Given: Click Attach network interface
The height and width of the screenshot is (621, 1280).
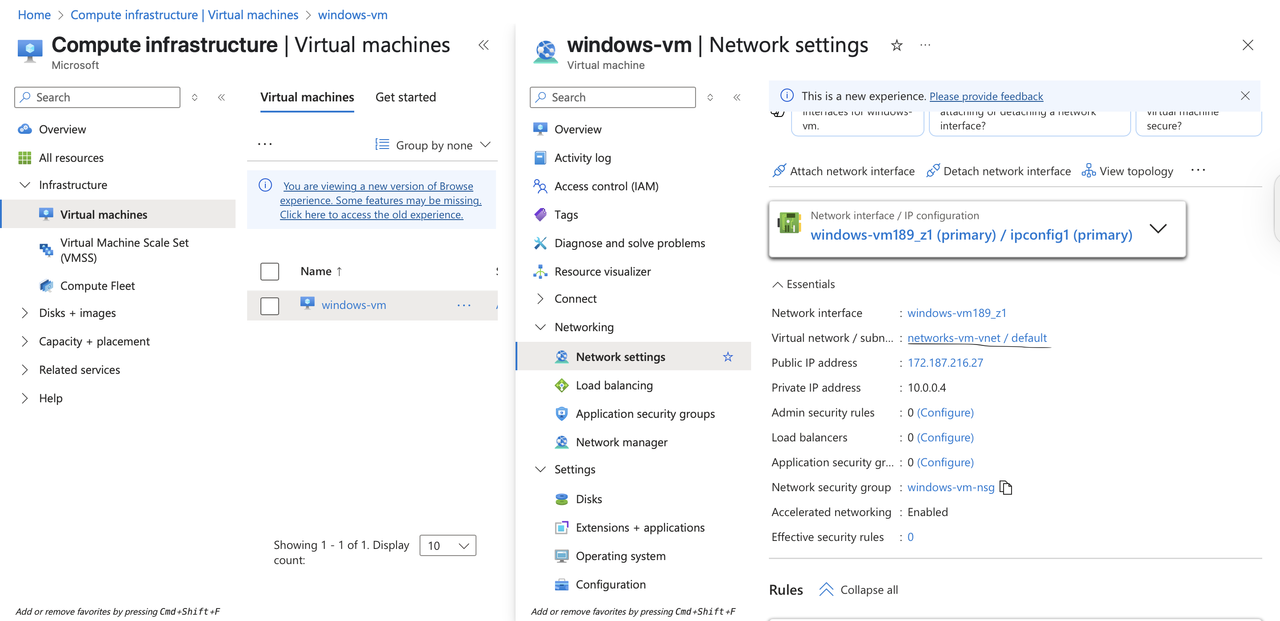Looking at the screenshot, I should point(843,171).
